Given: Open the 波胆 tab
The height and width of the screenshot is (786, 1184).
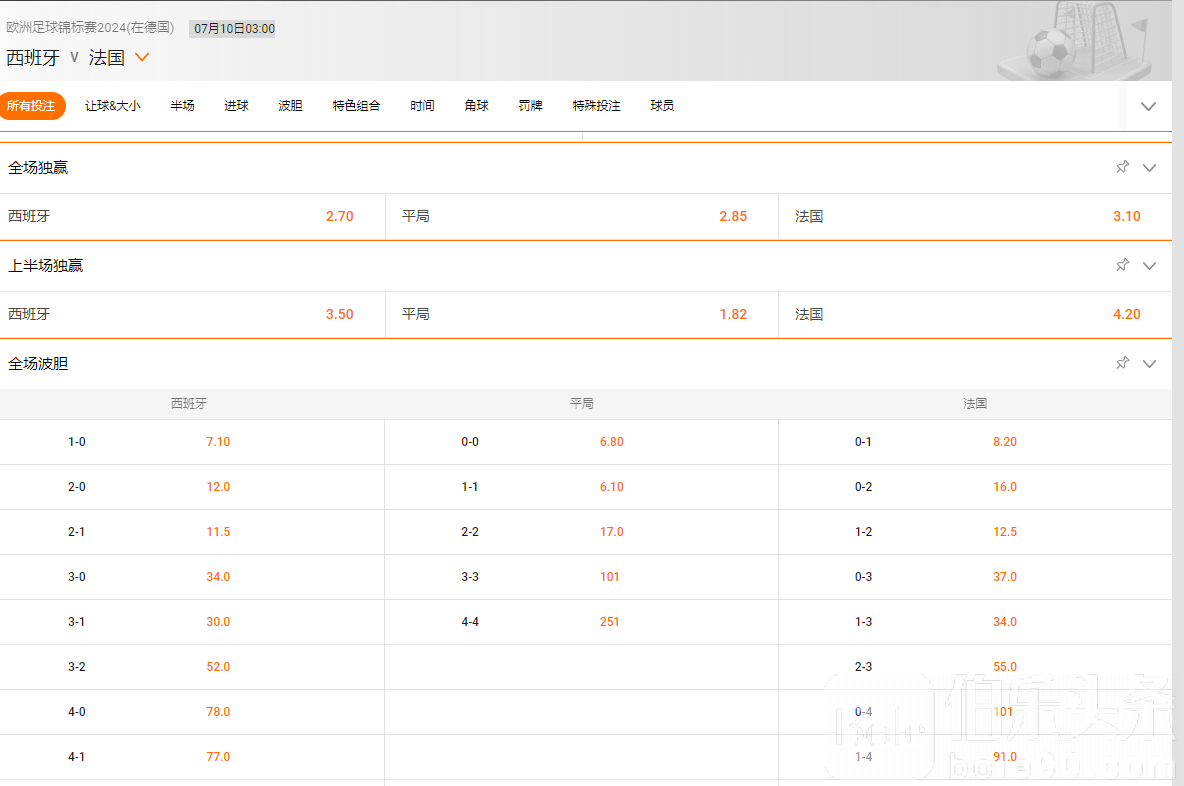Looking at the screenshot, I should (290, 106).
